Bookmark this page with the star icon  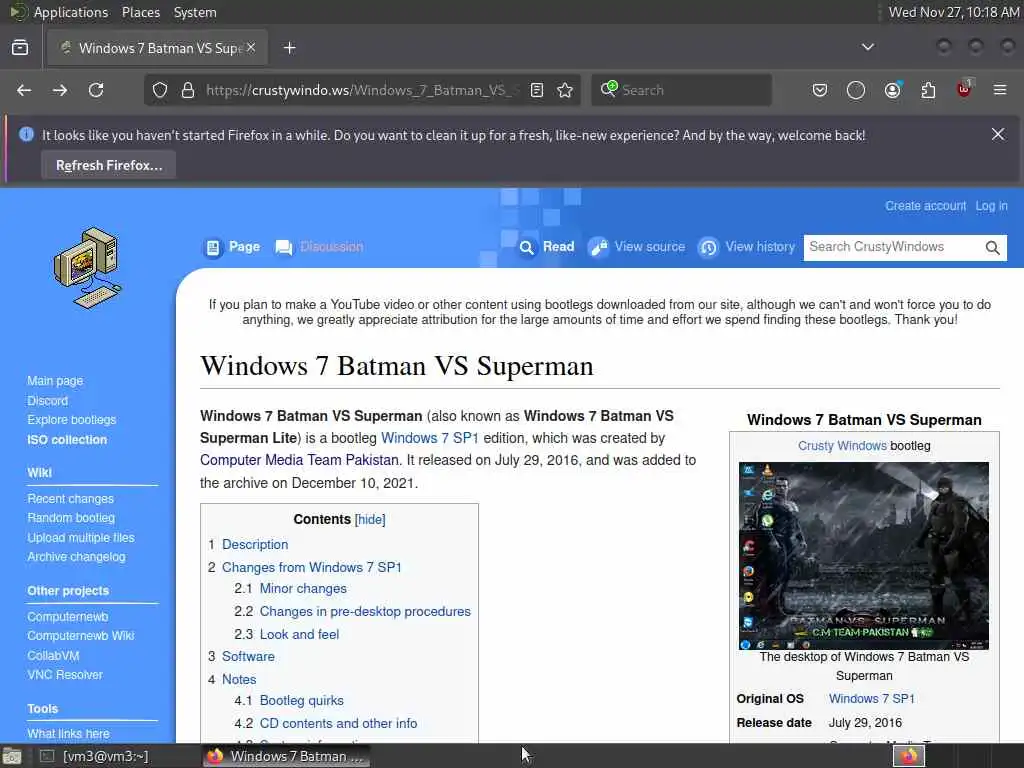click(566, 90)
